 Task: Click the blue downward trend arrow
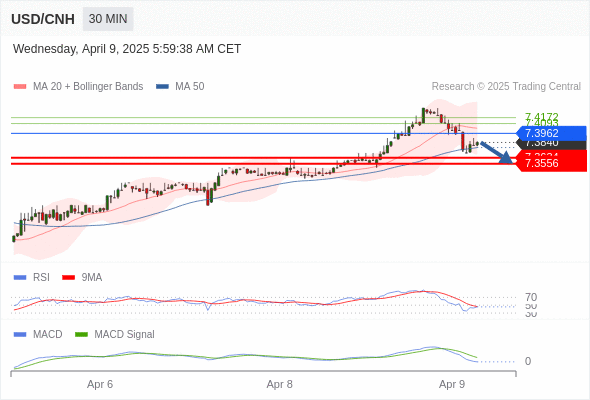[x=496, y=152]
